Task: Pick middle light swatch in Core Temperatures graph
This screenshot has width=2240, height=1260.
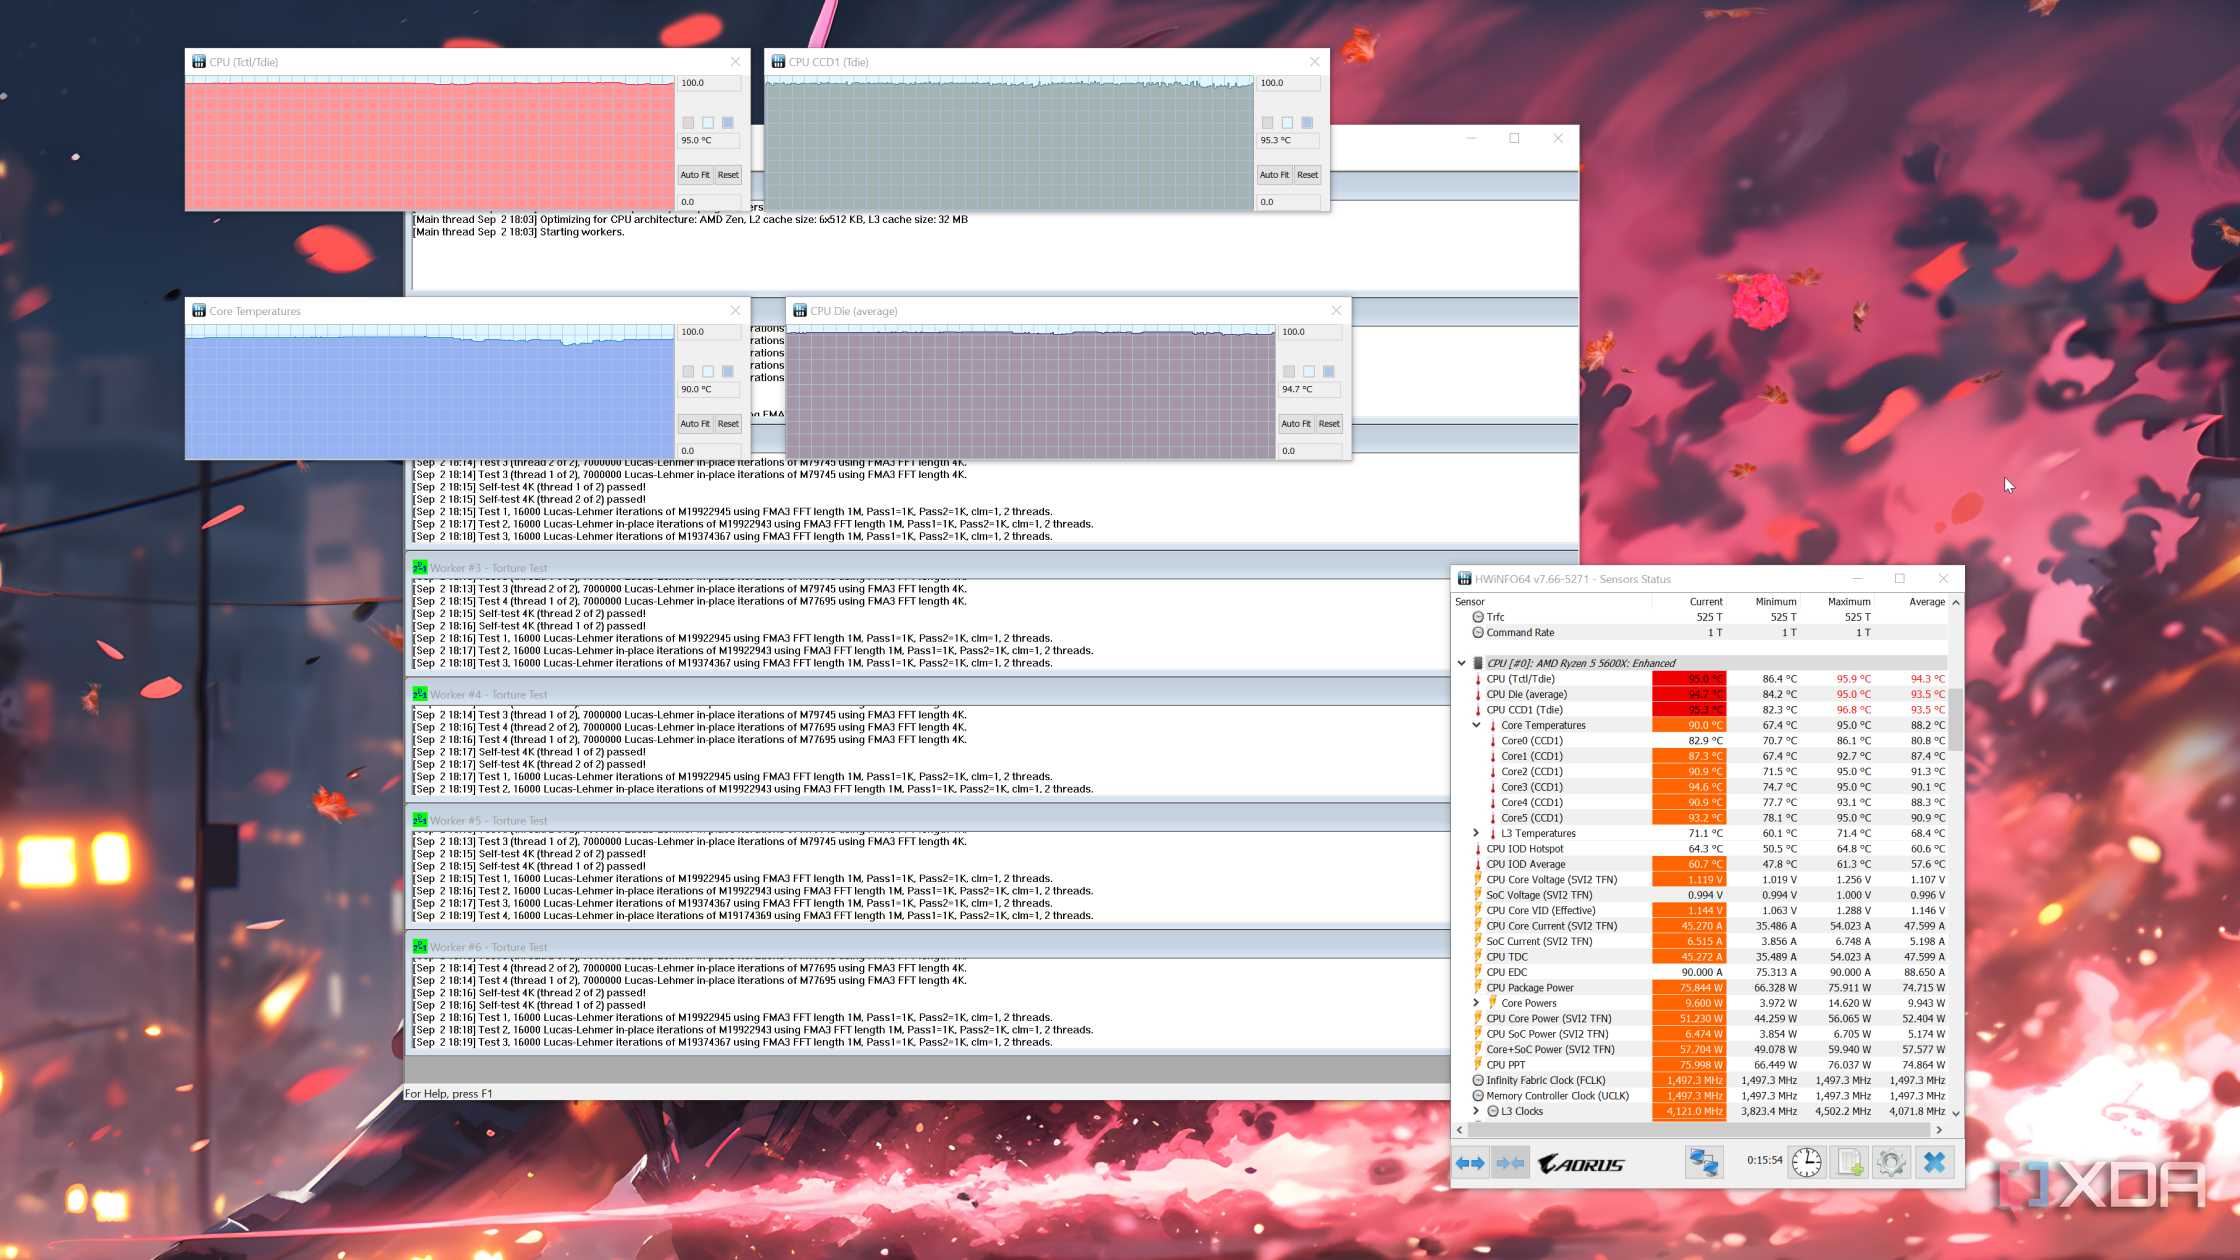Action: click(x=708, y=371)
